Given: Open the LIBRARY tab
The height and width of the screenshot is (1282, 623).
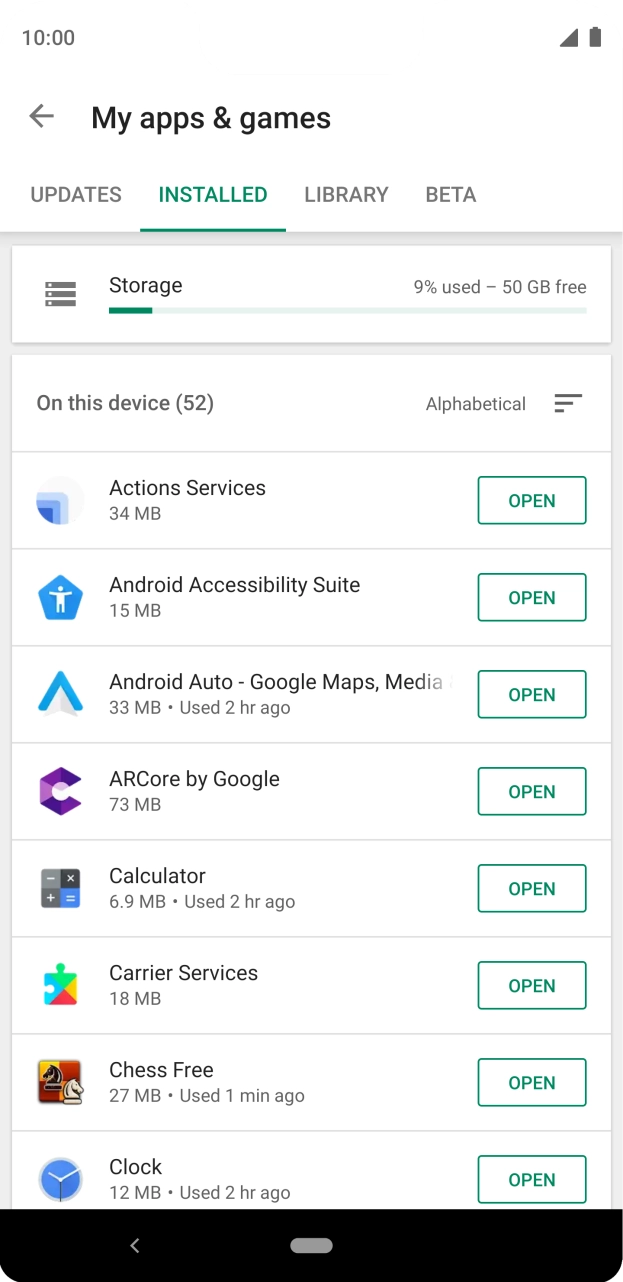Looking at the screenshot, I should (347, 194).
